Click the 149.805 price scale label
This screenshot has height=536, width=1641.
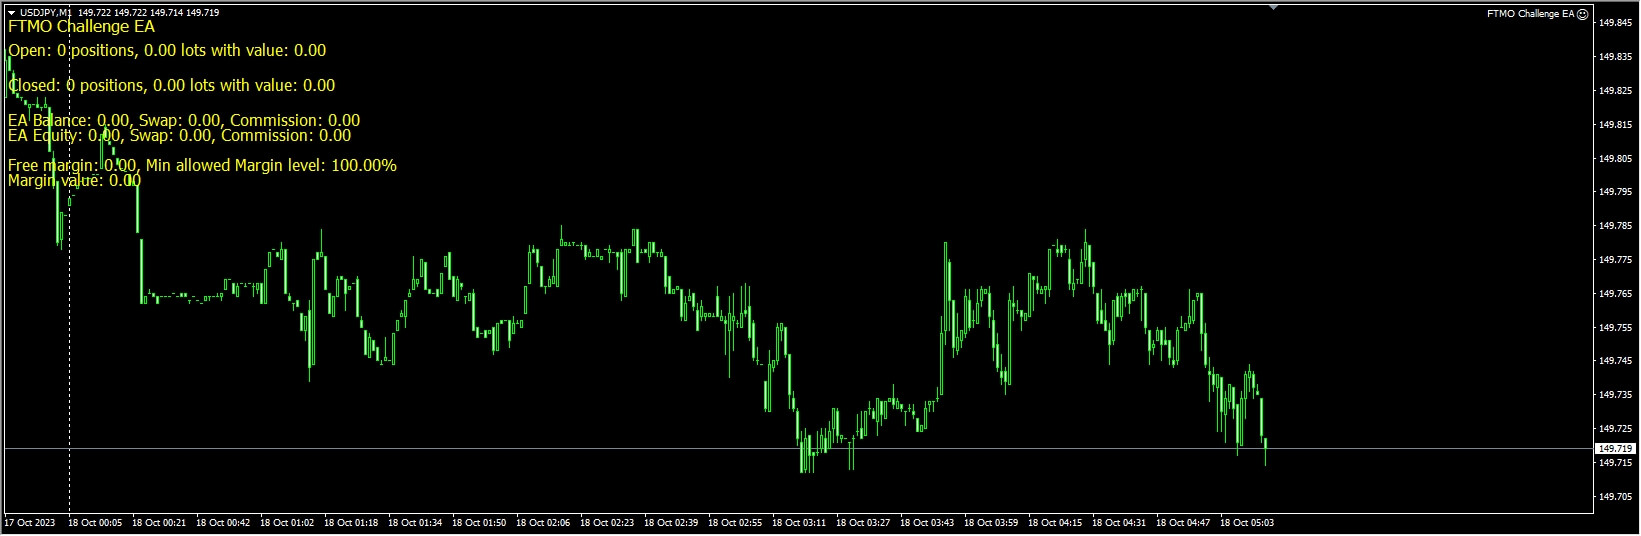(1615, 159)
